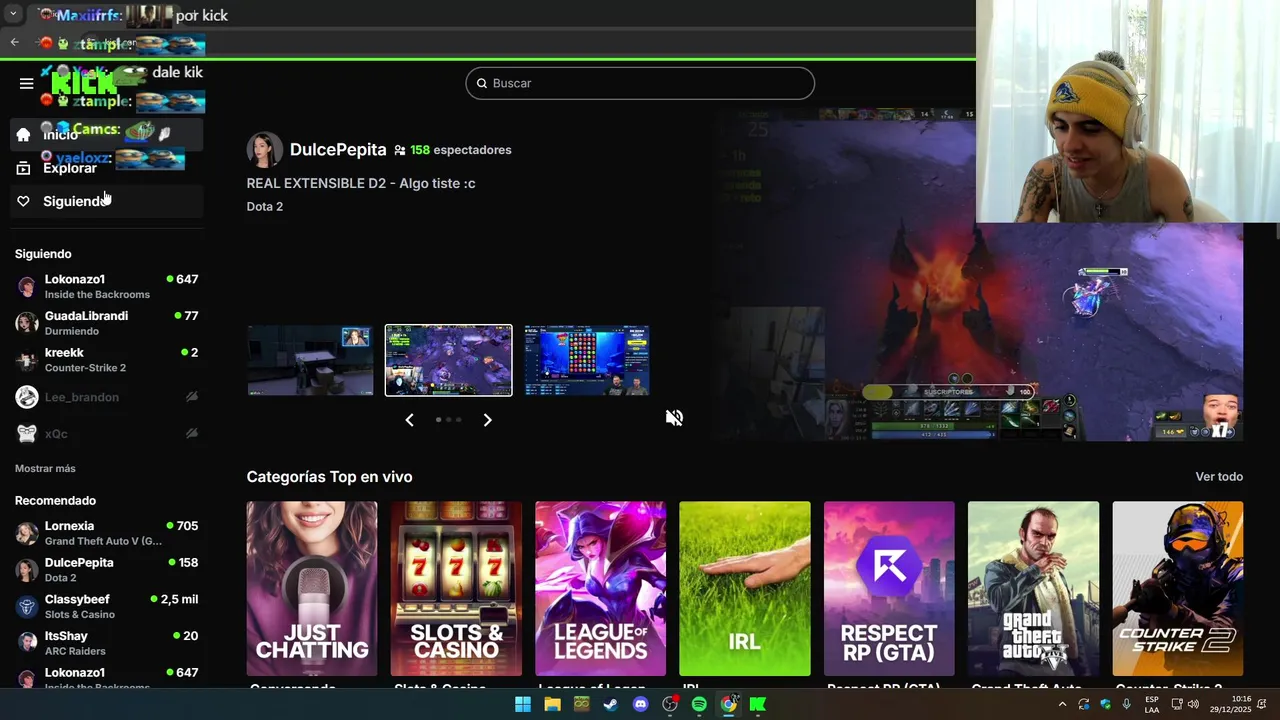Open Lokonazo1 channel in Siguiendo list

[x=107, y=286]
